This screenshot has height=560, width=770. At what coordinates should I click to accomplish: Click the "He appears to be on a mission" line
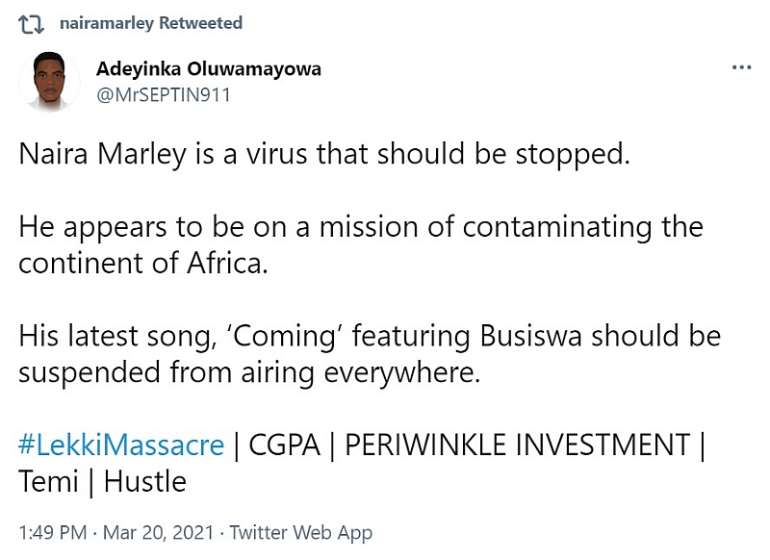tap(361, 227)
